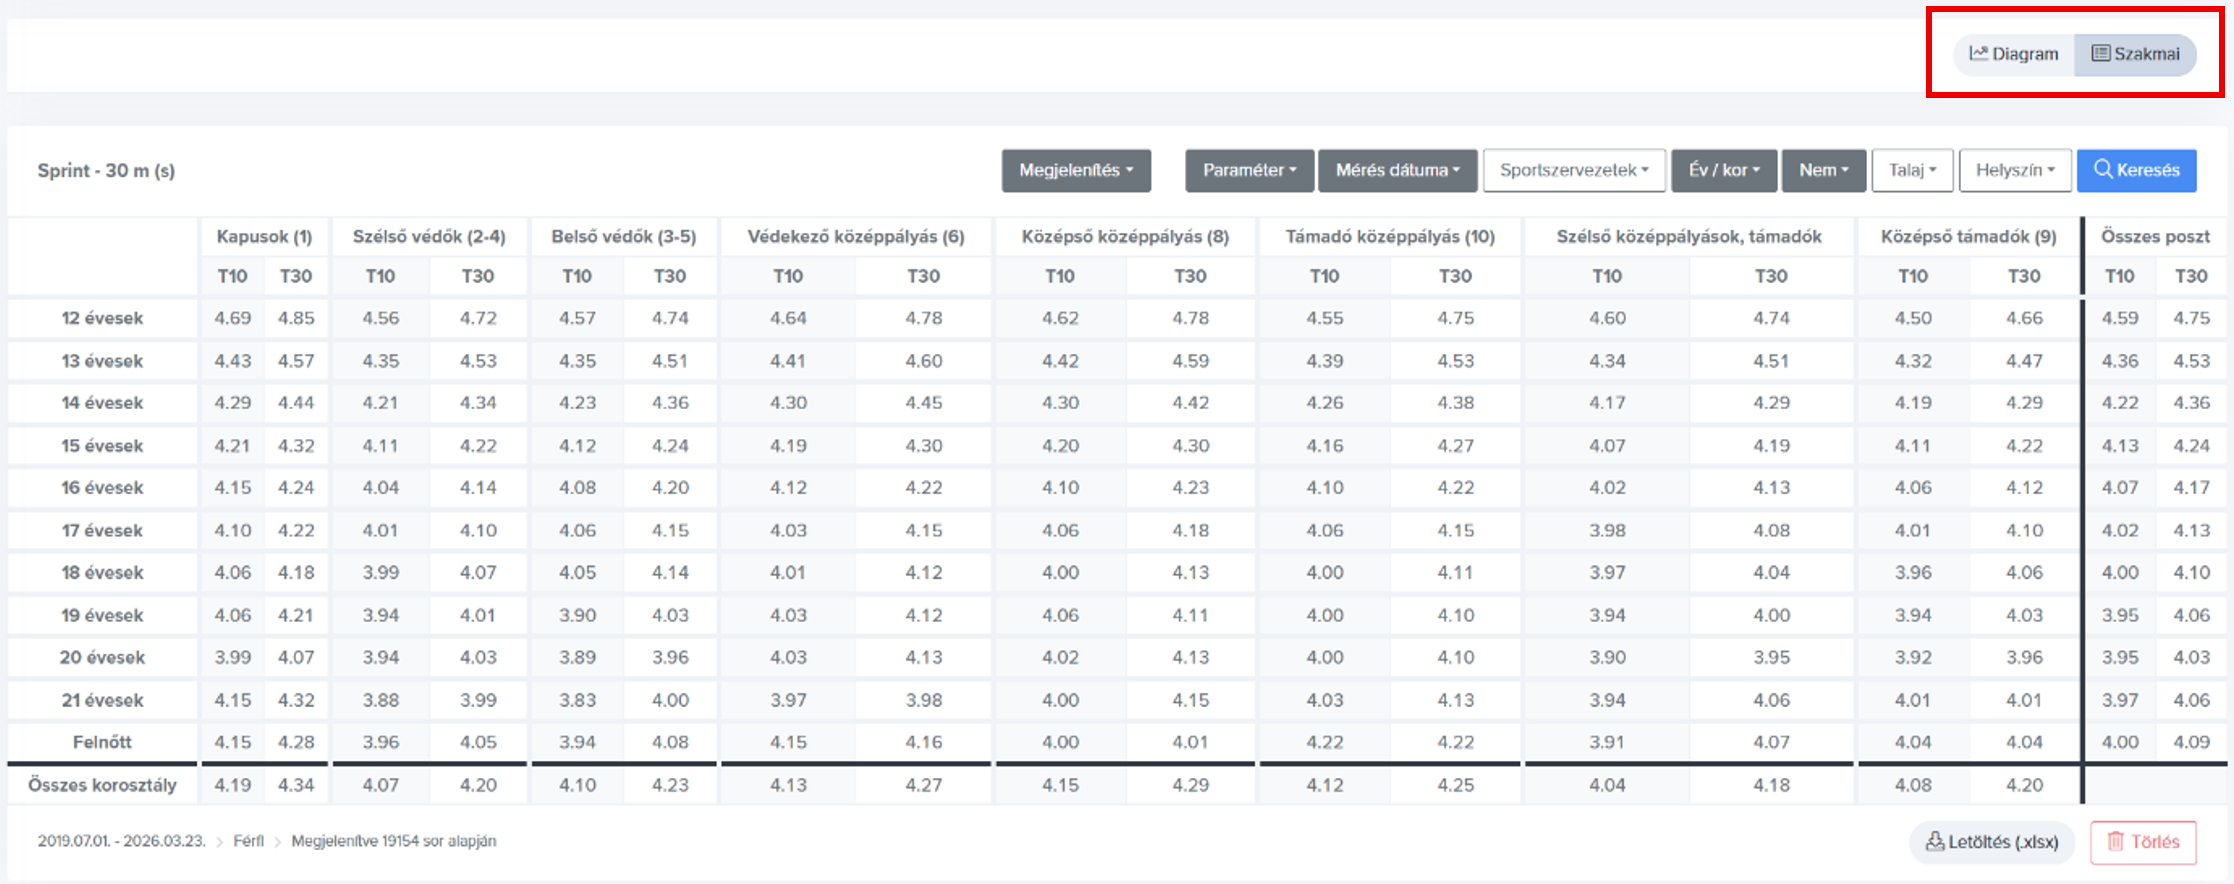
Task: Click the Kapusok (1) column header
Action: coord(264,237)
